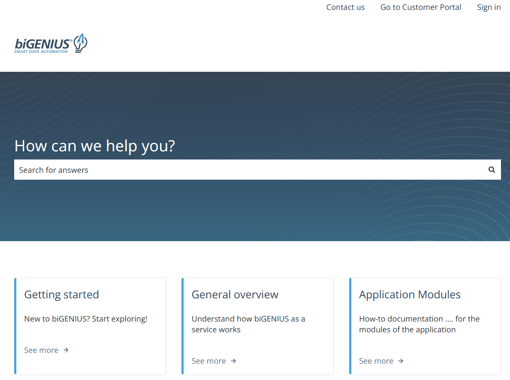The image size is (510, 380).
Task: Open the Application Modules heading
Action: coord(410,294)
